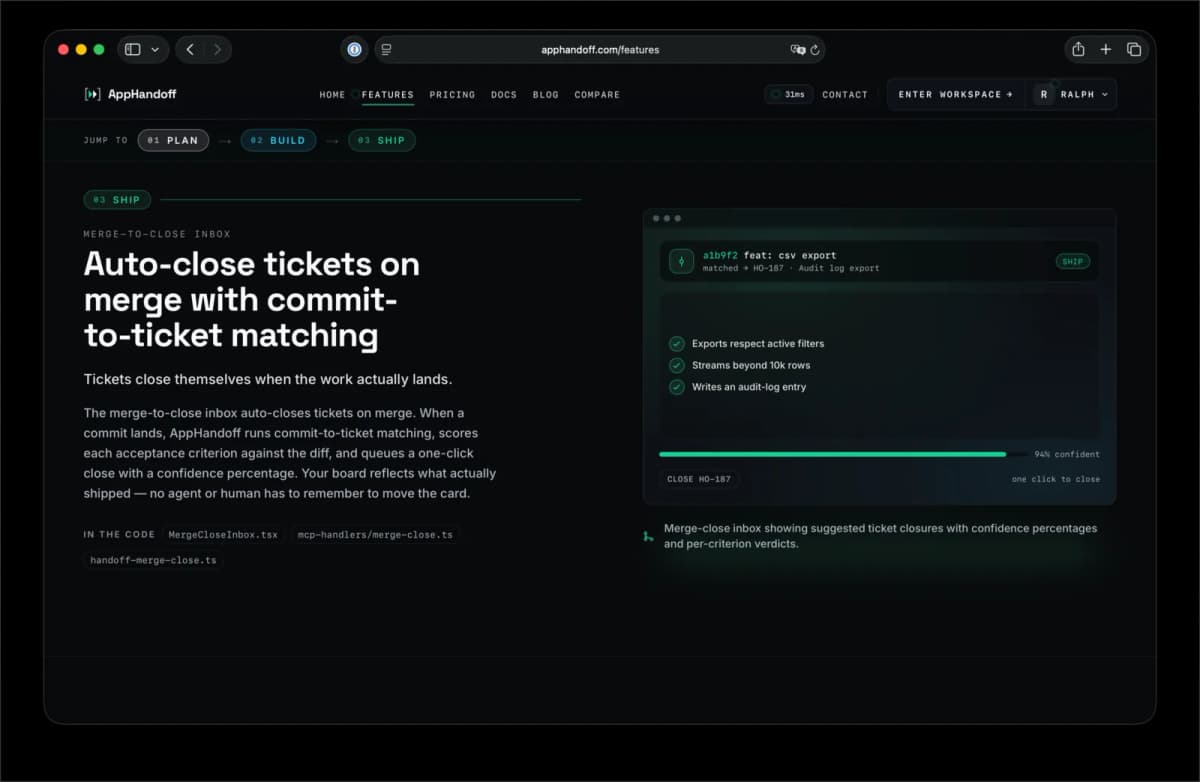Show the tab overview icon
This screenshot has width=1200, height=782.
(x=1134, y=49)
